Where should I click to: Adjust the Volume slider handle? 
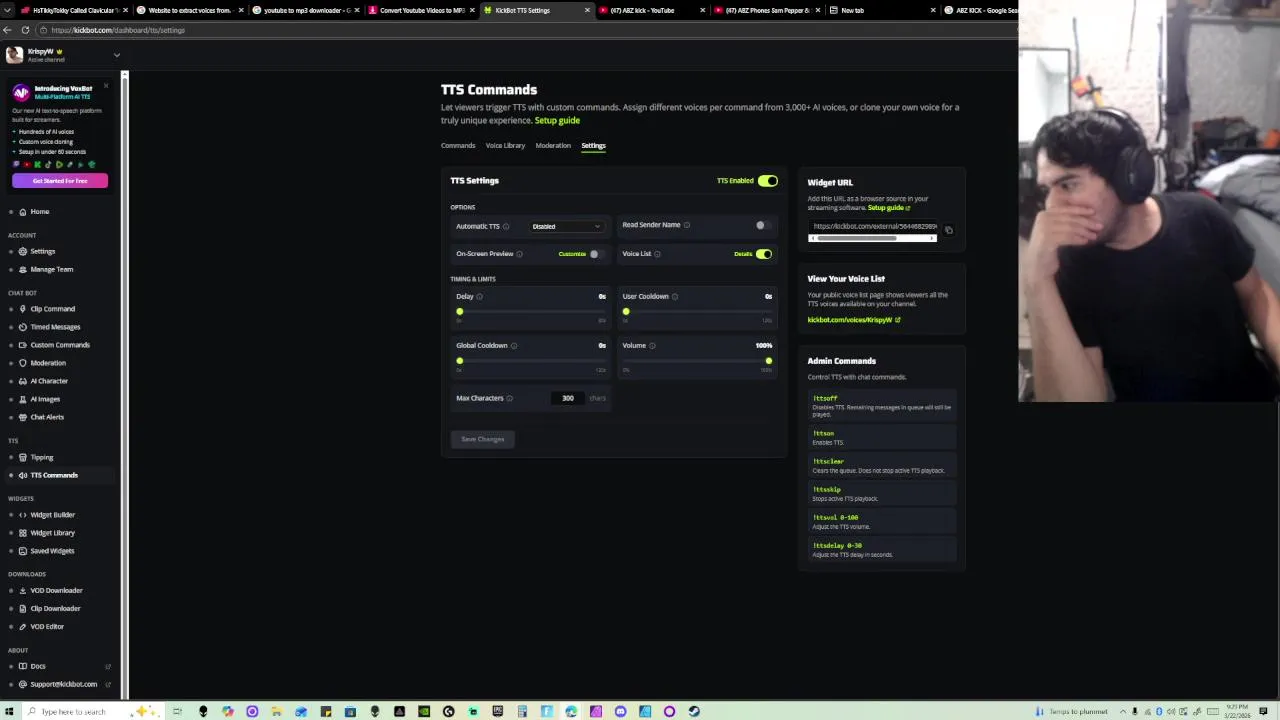(x=768, y=361)
